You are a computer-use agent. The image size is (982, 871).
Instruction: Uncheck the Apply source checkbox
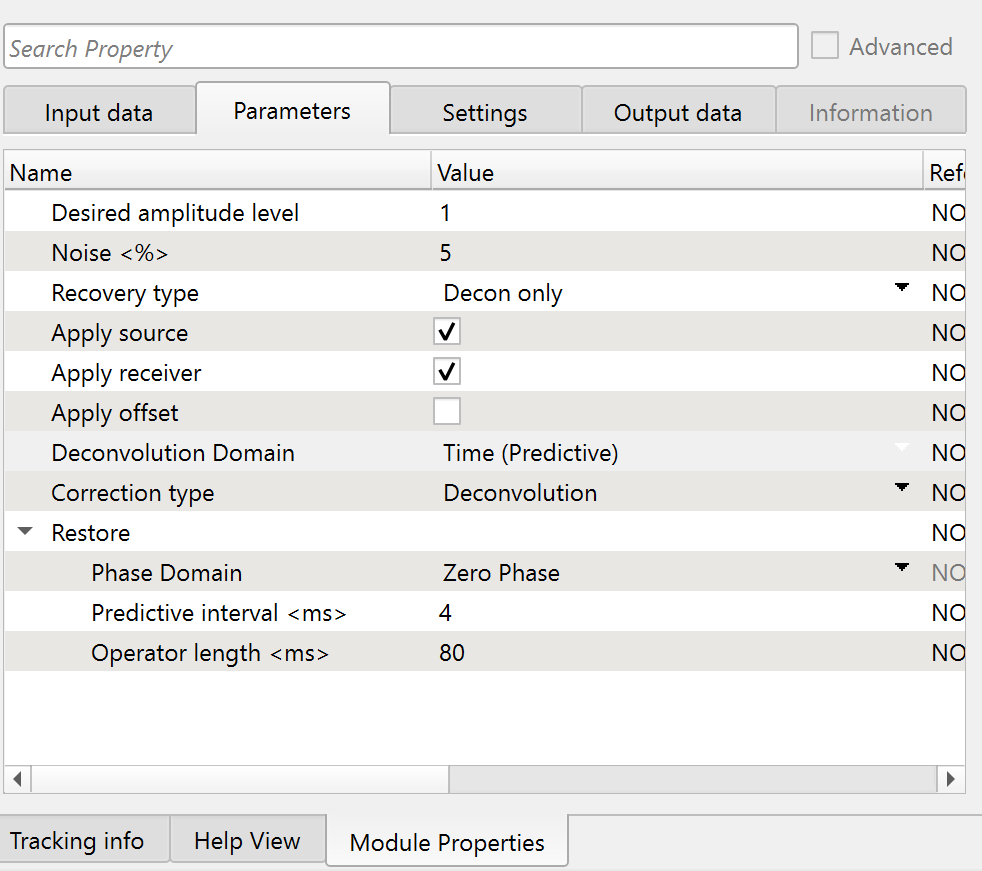click(447, 332)
